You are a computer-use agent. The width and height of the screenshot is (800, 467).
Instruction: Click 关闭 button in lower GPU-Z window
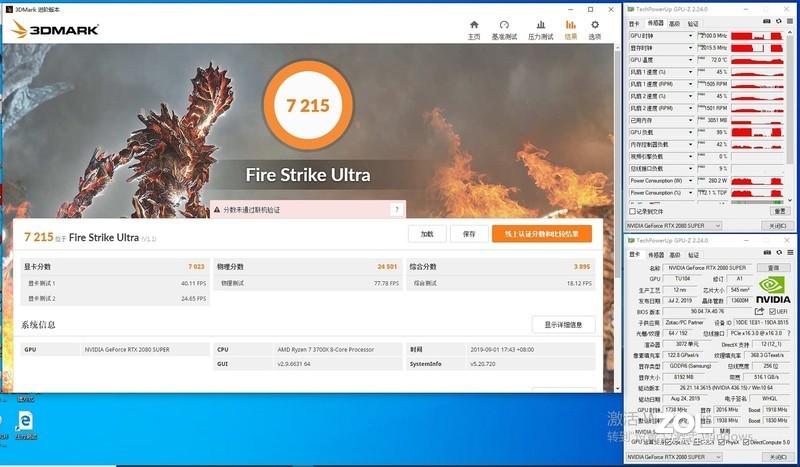778,457
